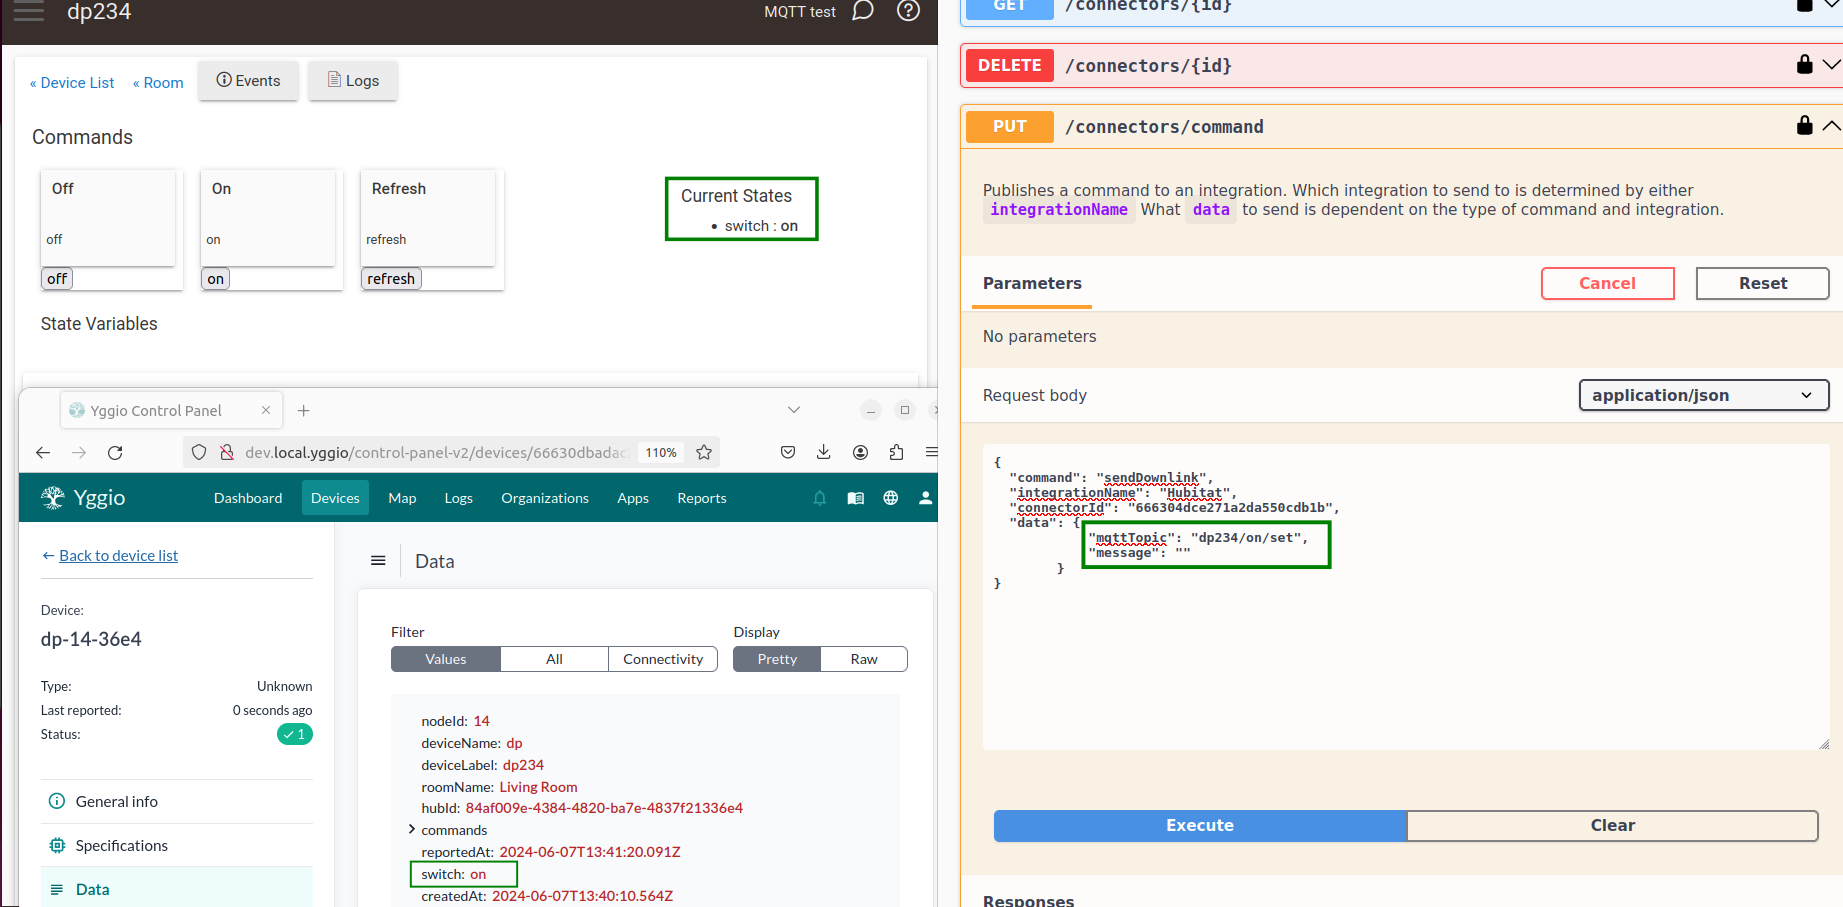Viewport: 1843px width, 907px height.
Task: Open the Hubitat hamburger menu beside dp234
Action: (x=28, y=12)
